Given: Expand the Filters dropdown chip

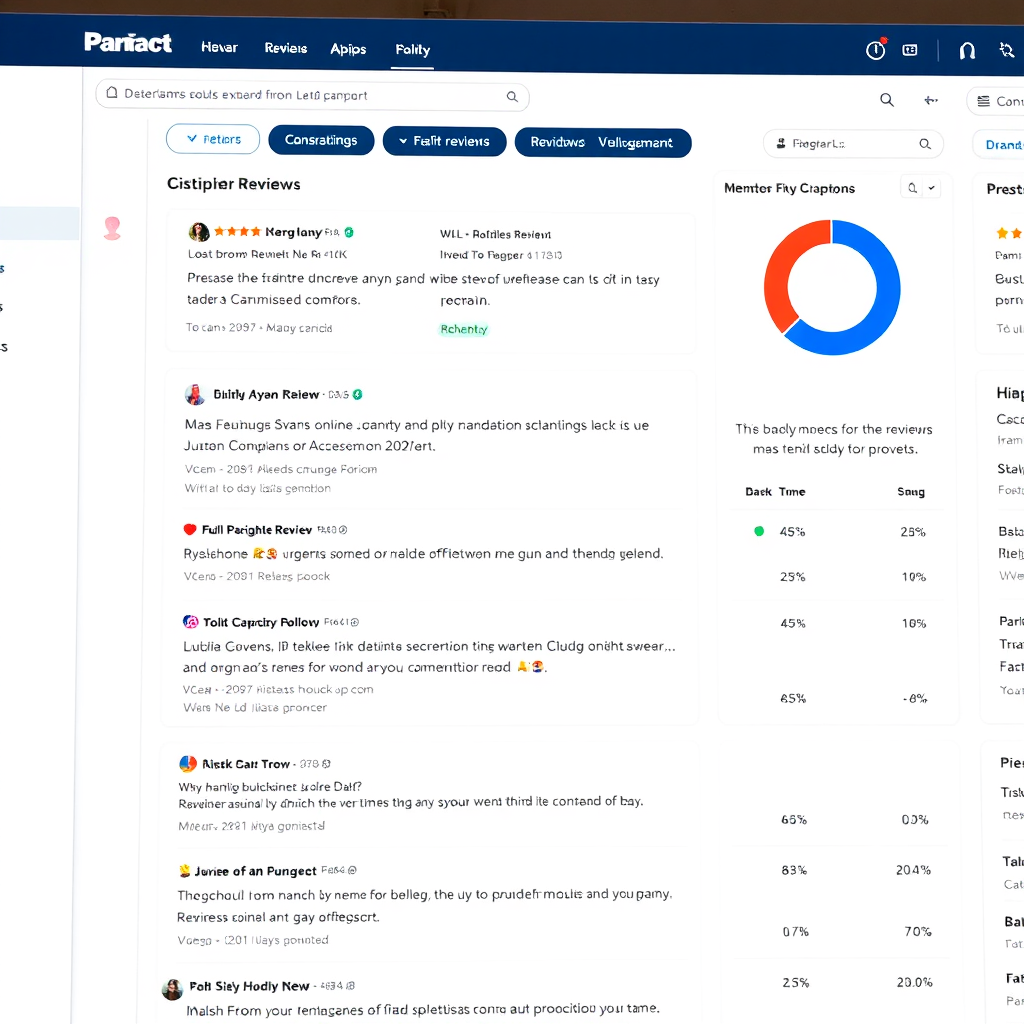Looking at the screenshot, I should tap(212, 138).
